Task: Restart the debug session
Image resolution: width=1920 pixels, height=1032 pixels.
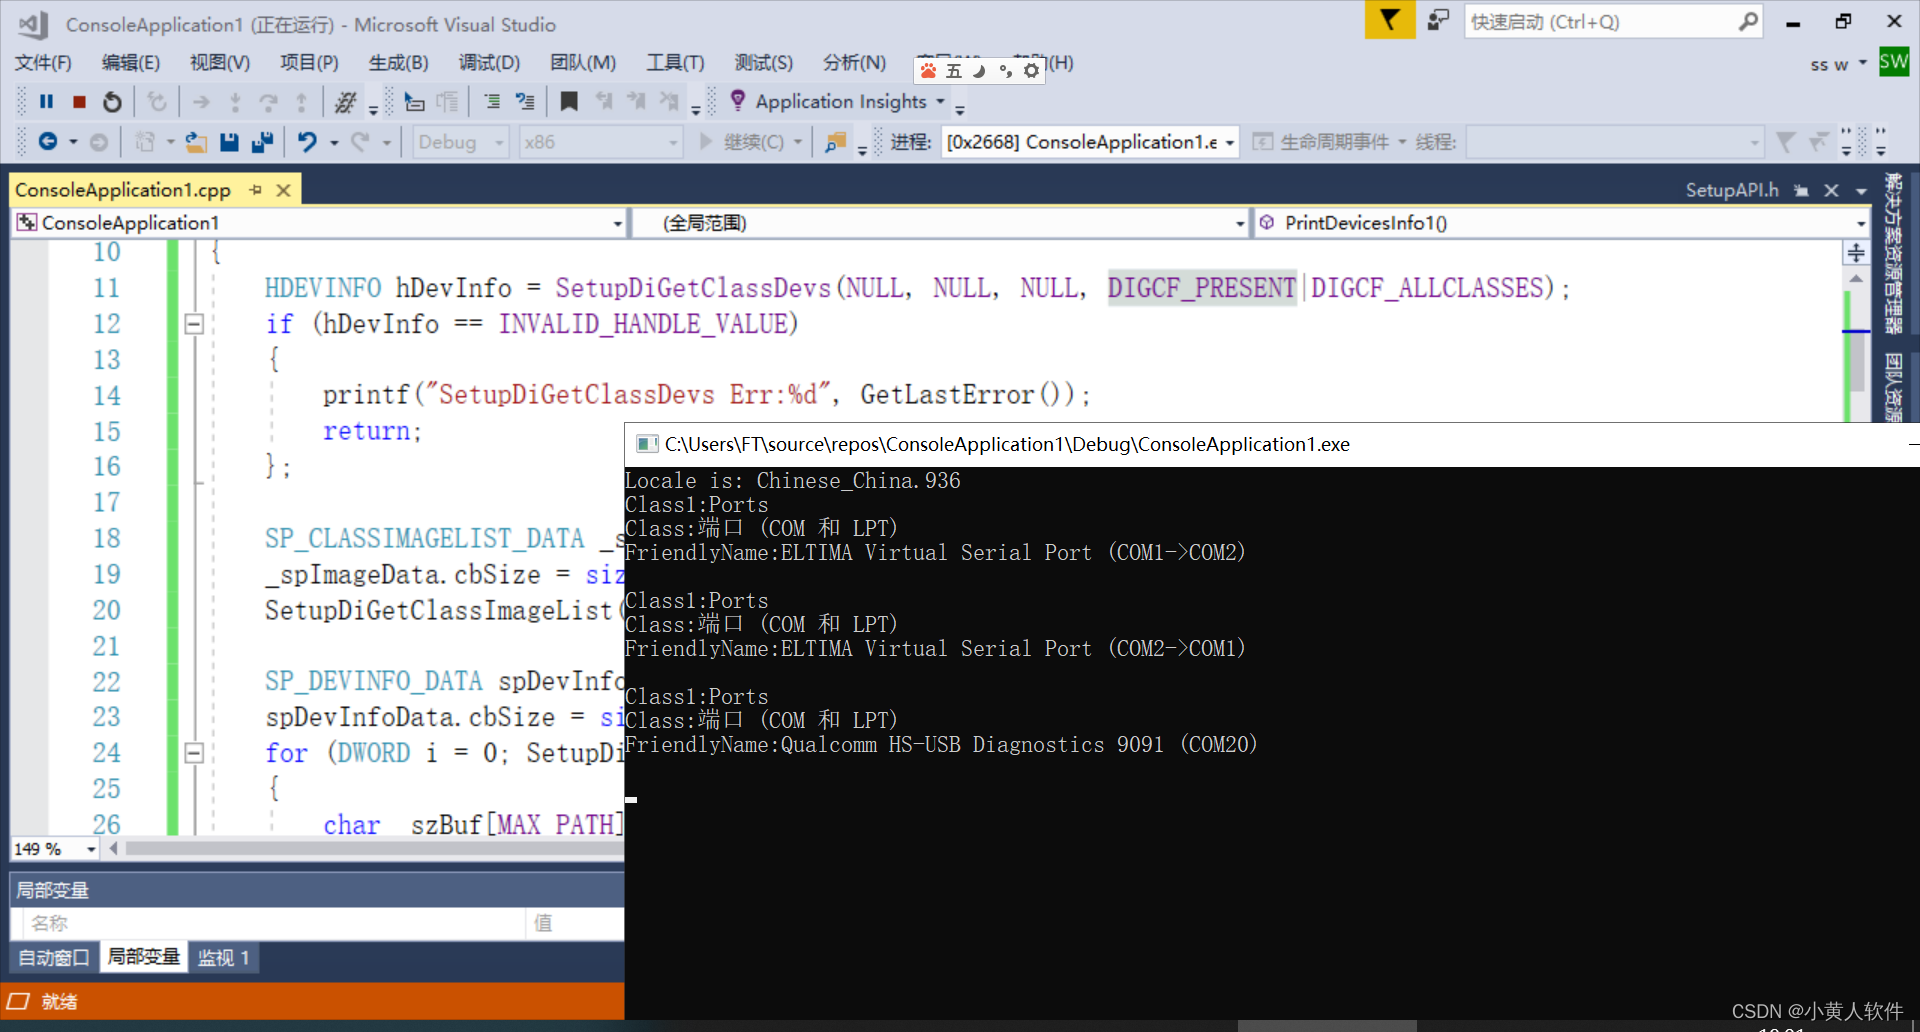Action: coord(112,101)
